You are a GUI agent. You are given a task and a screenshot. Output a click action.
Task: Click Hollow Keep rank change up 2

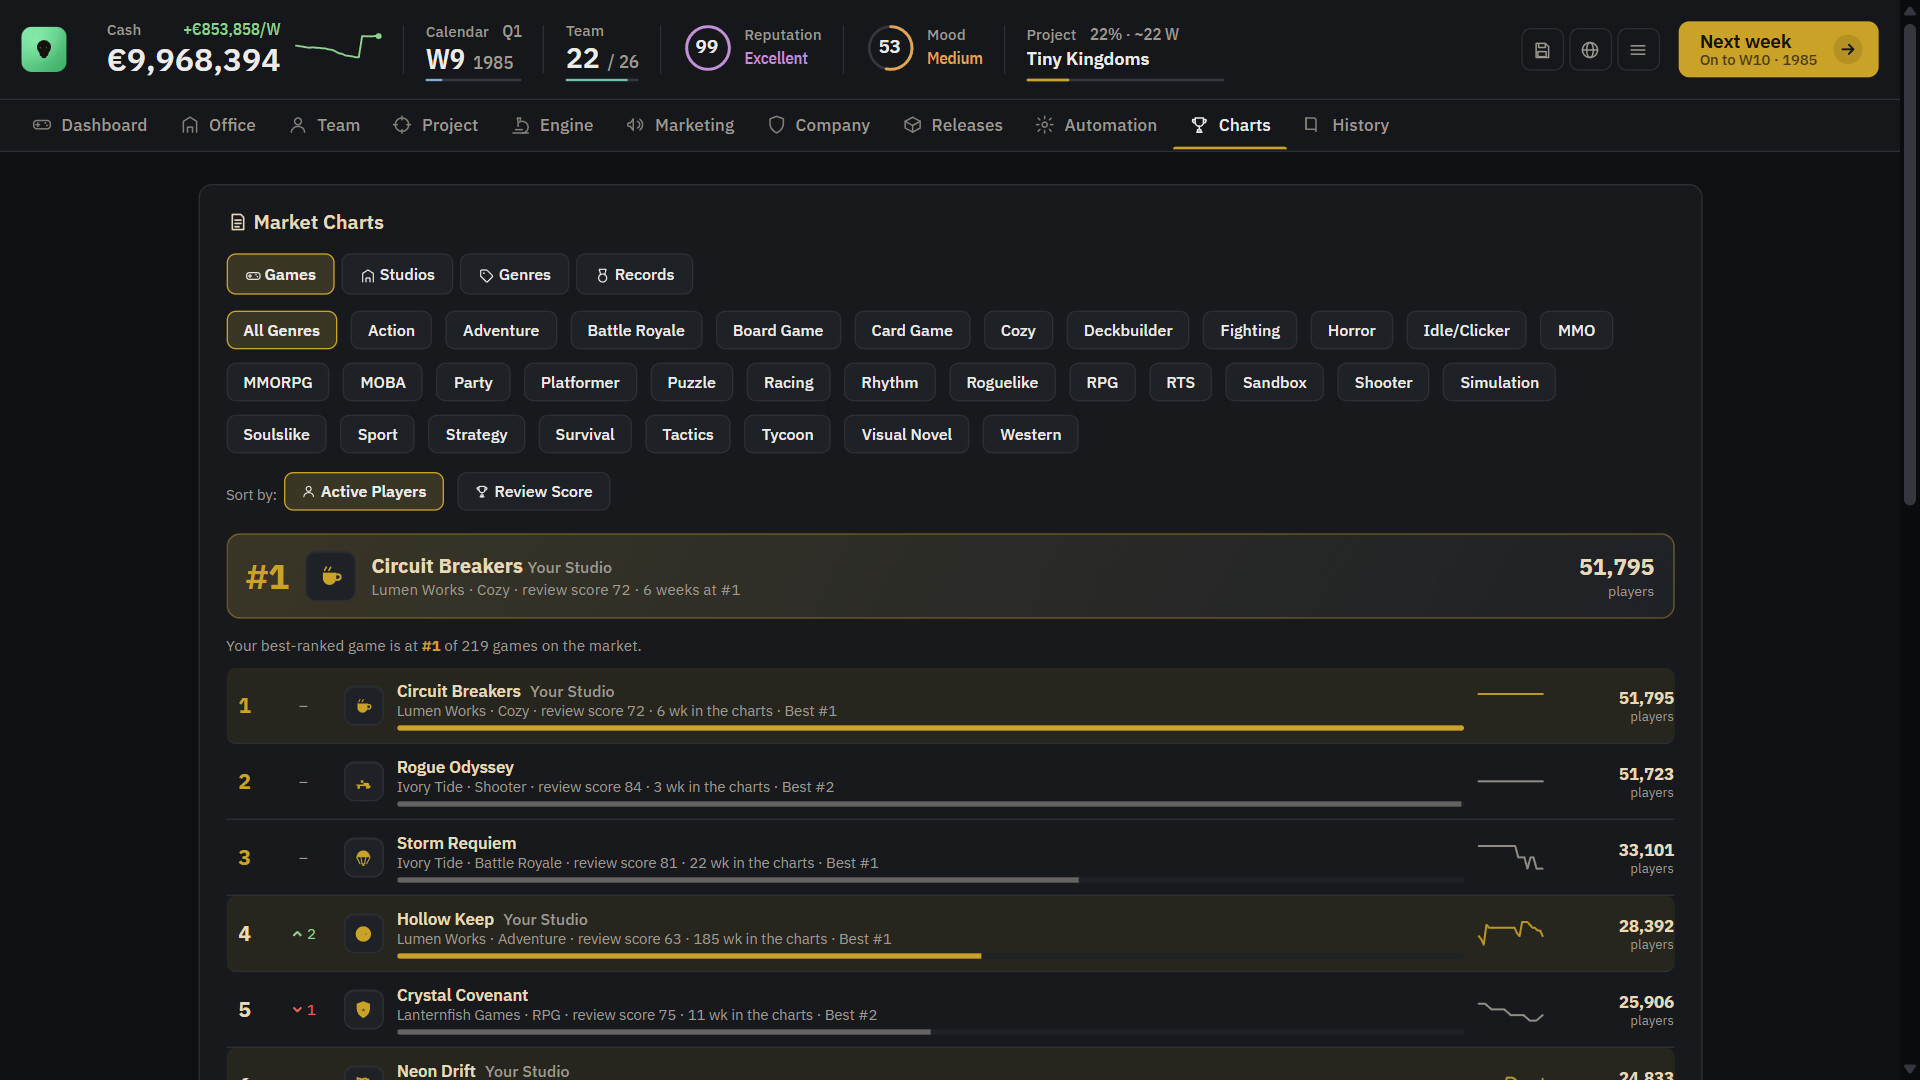coord(304,934)
